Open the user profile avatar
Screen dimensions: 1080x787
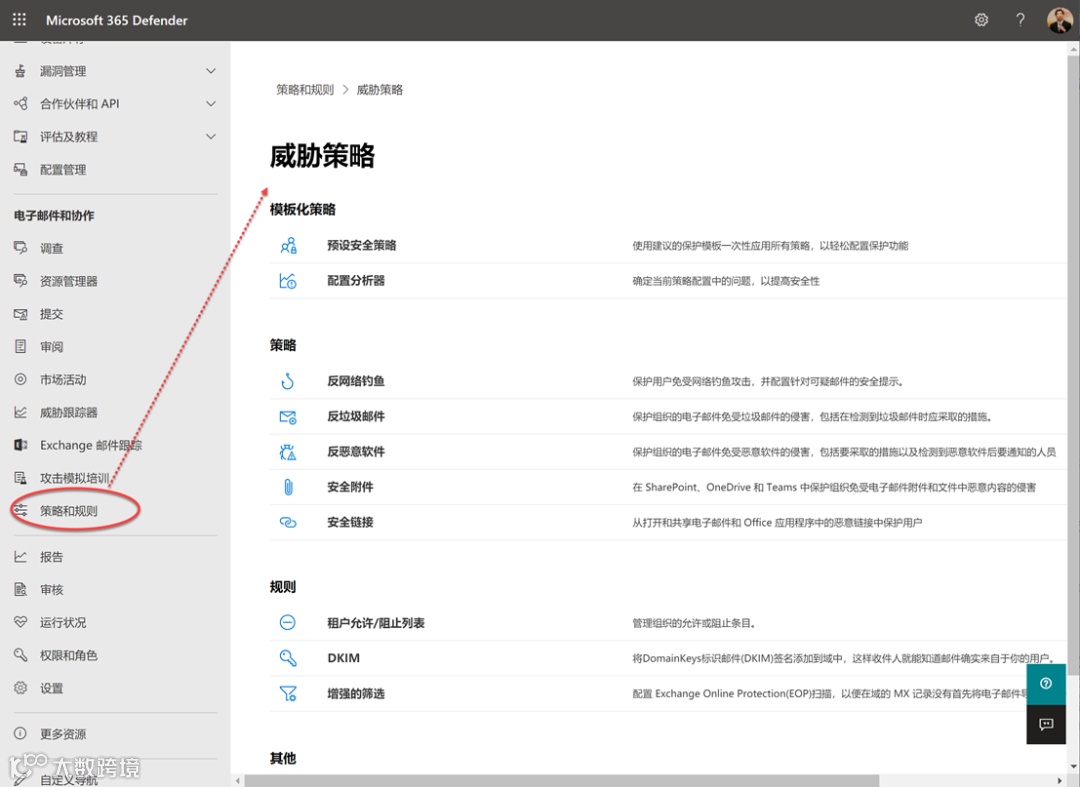pyautogui.click(x=1059, y=20)
